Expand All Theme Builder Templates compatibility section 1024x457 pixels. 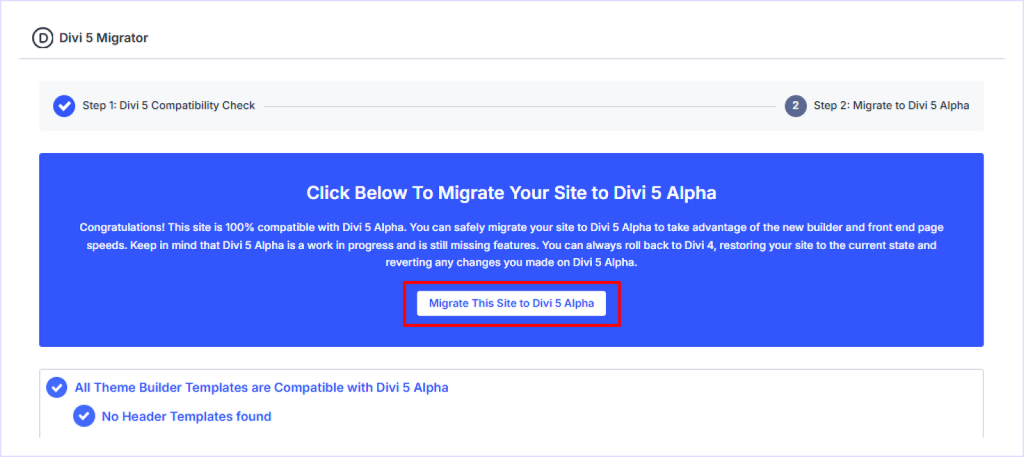click(x=261, y=387)
